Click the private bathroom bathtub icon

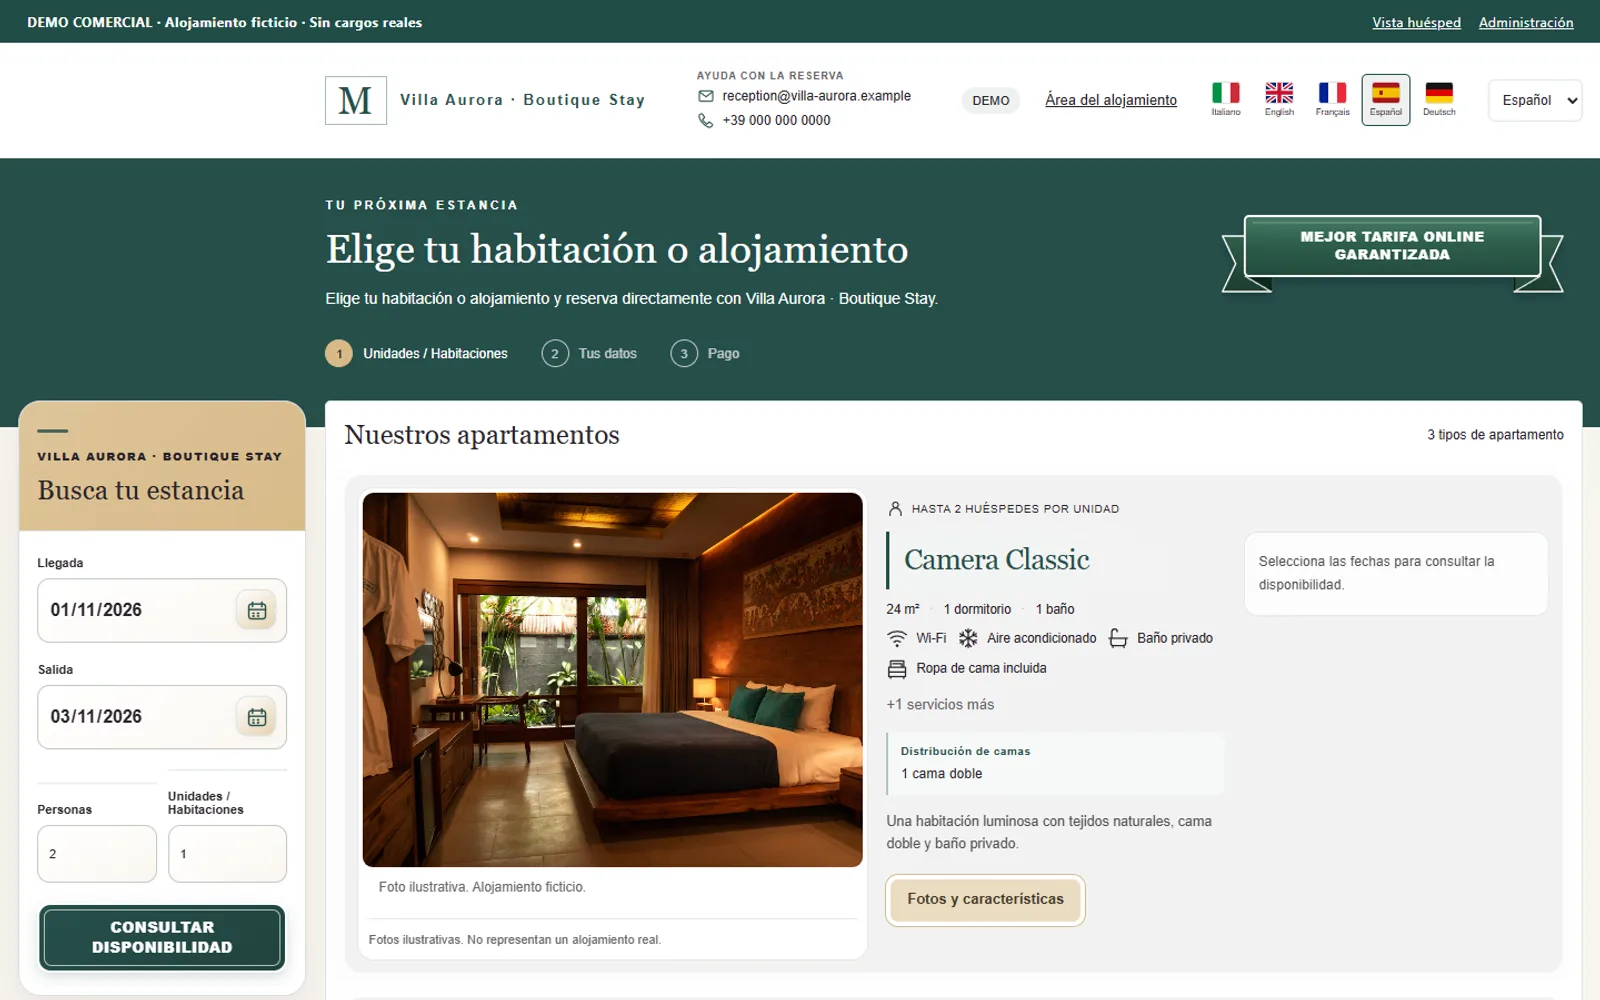tap(1118, 638)
